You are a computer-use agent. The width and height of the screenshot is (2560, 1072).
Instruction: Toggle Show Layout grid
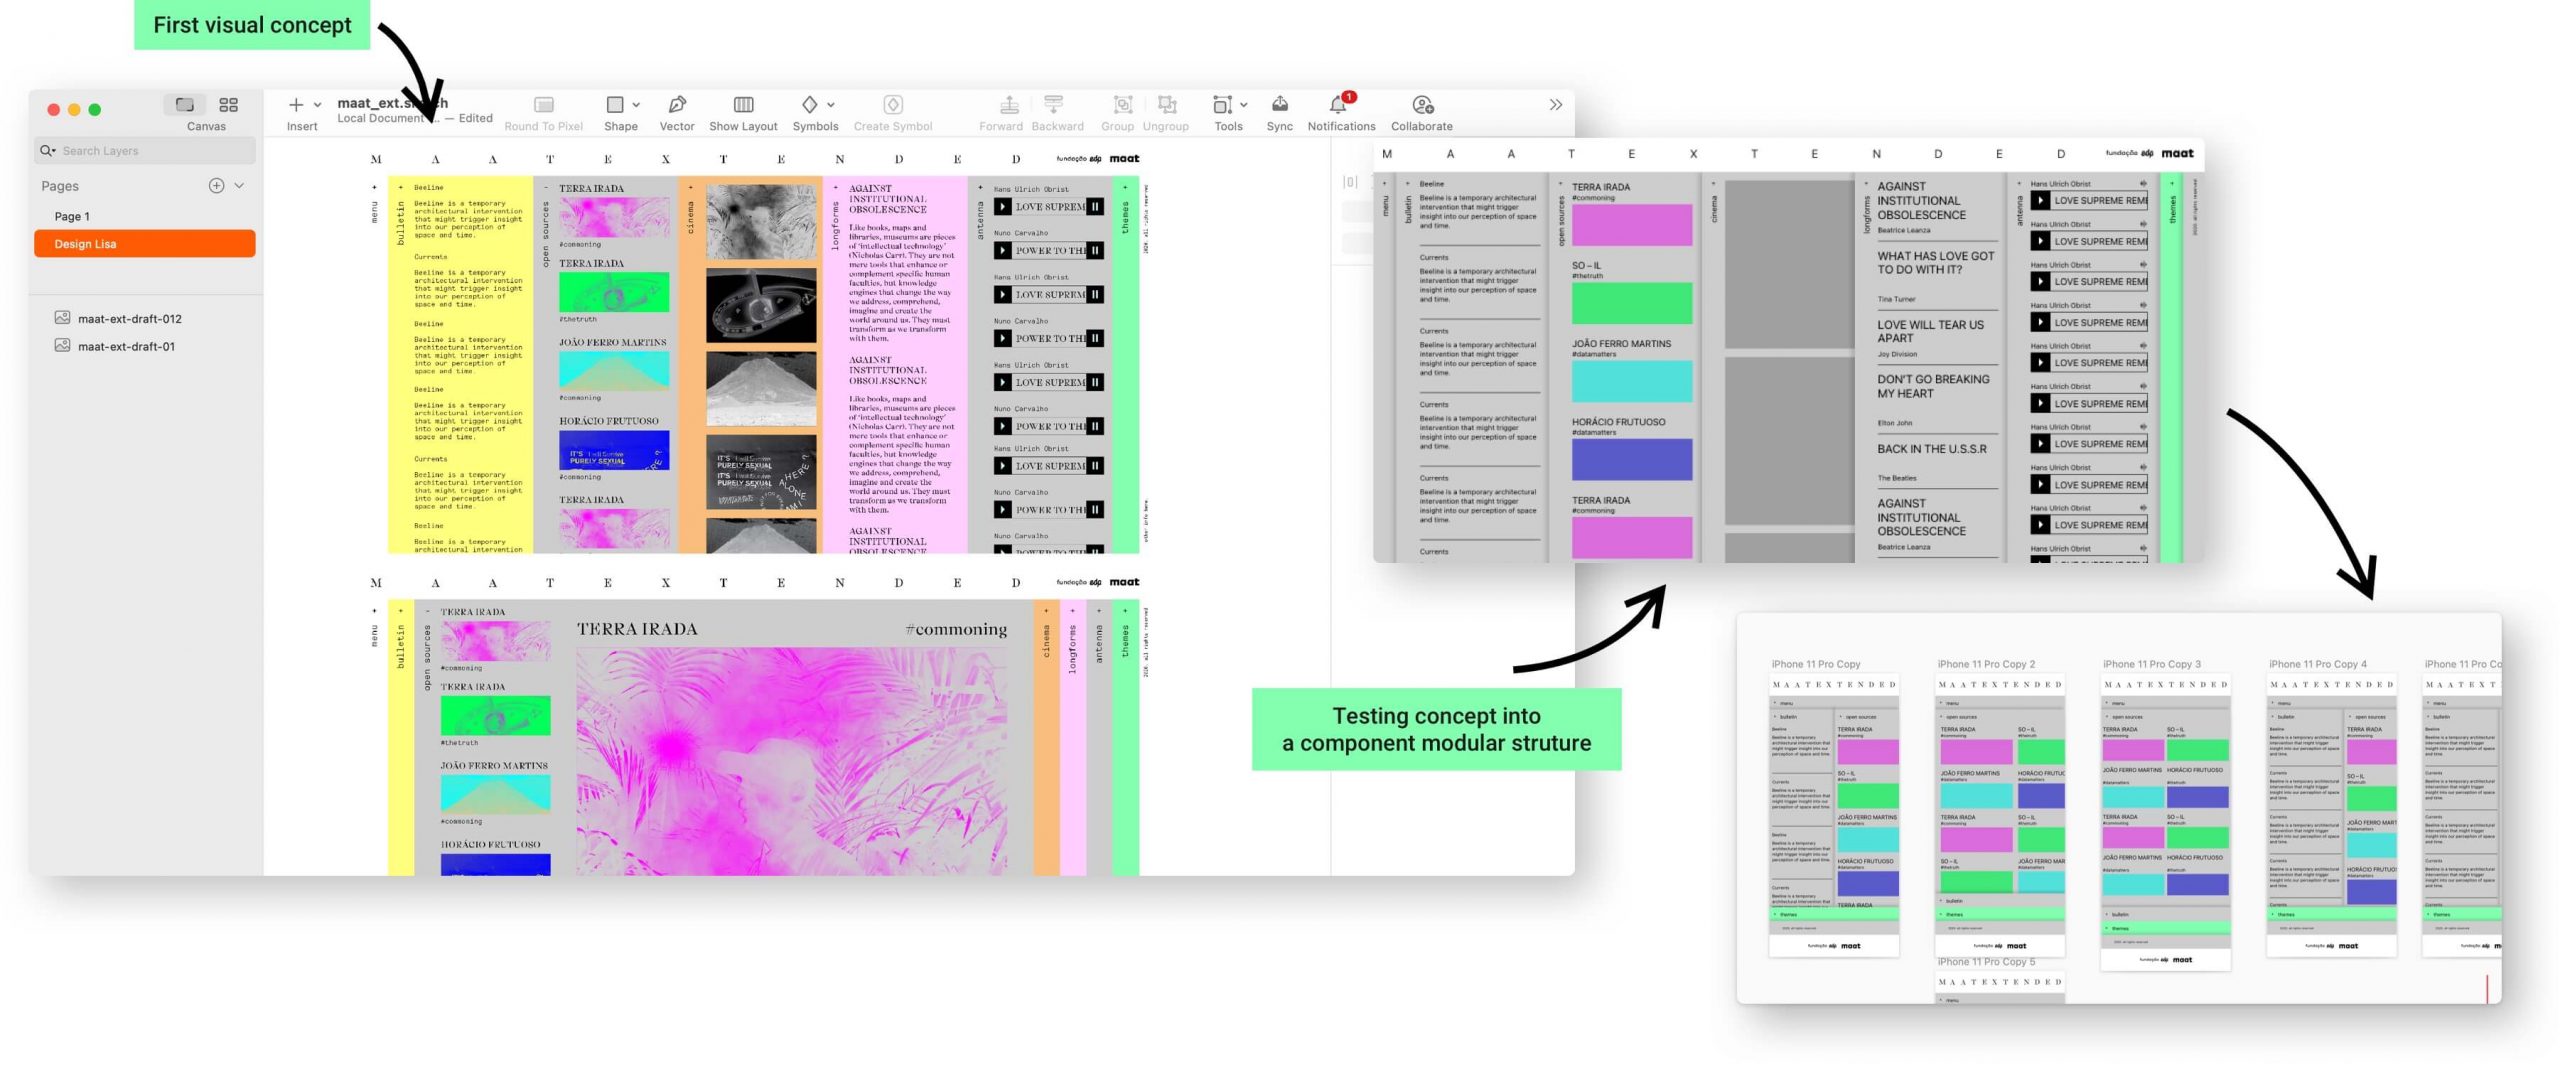tap(742, 105)
